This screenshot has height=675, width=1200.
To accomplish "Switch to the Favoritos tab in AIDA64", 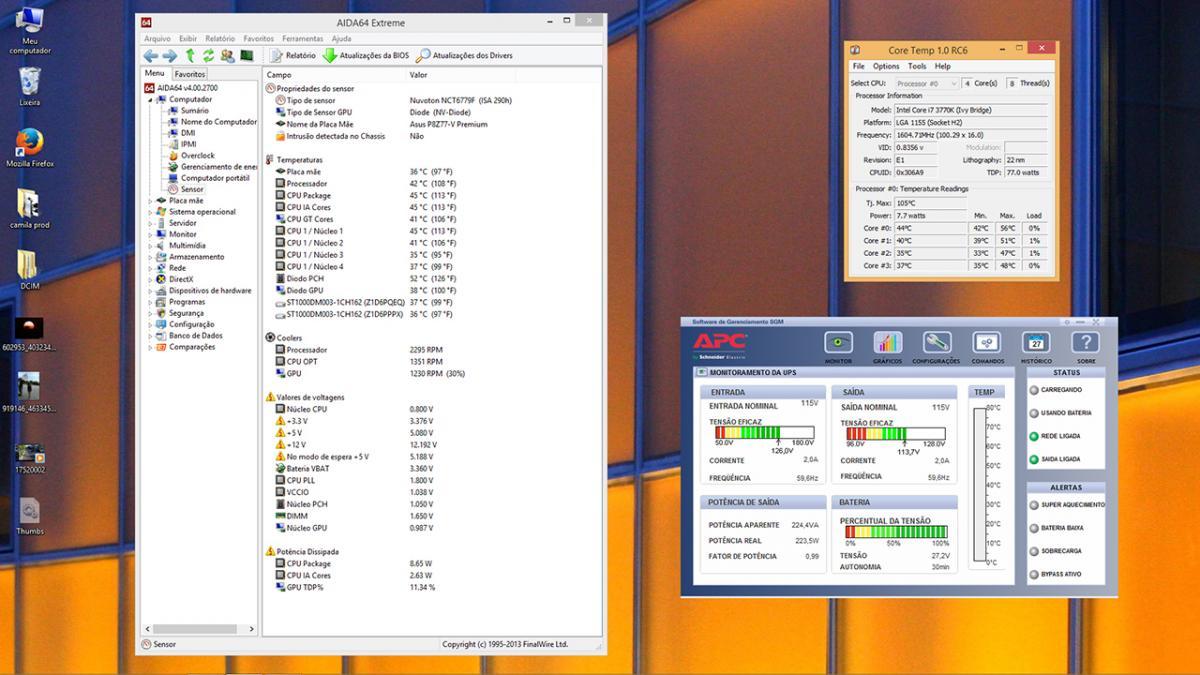I will (190, 74).
